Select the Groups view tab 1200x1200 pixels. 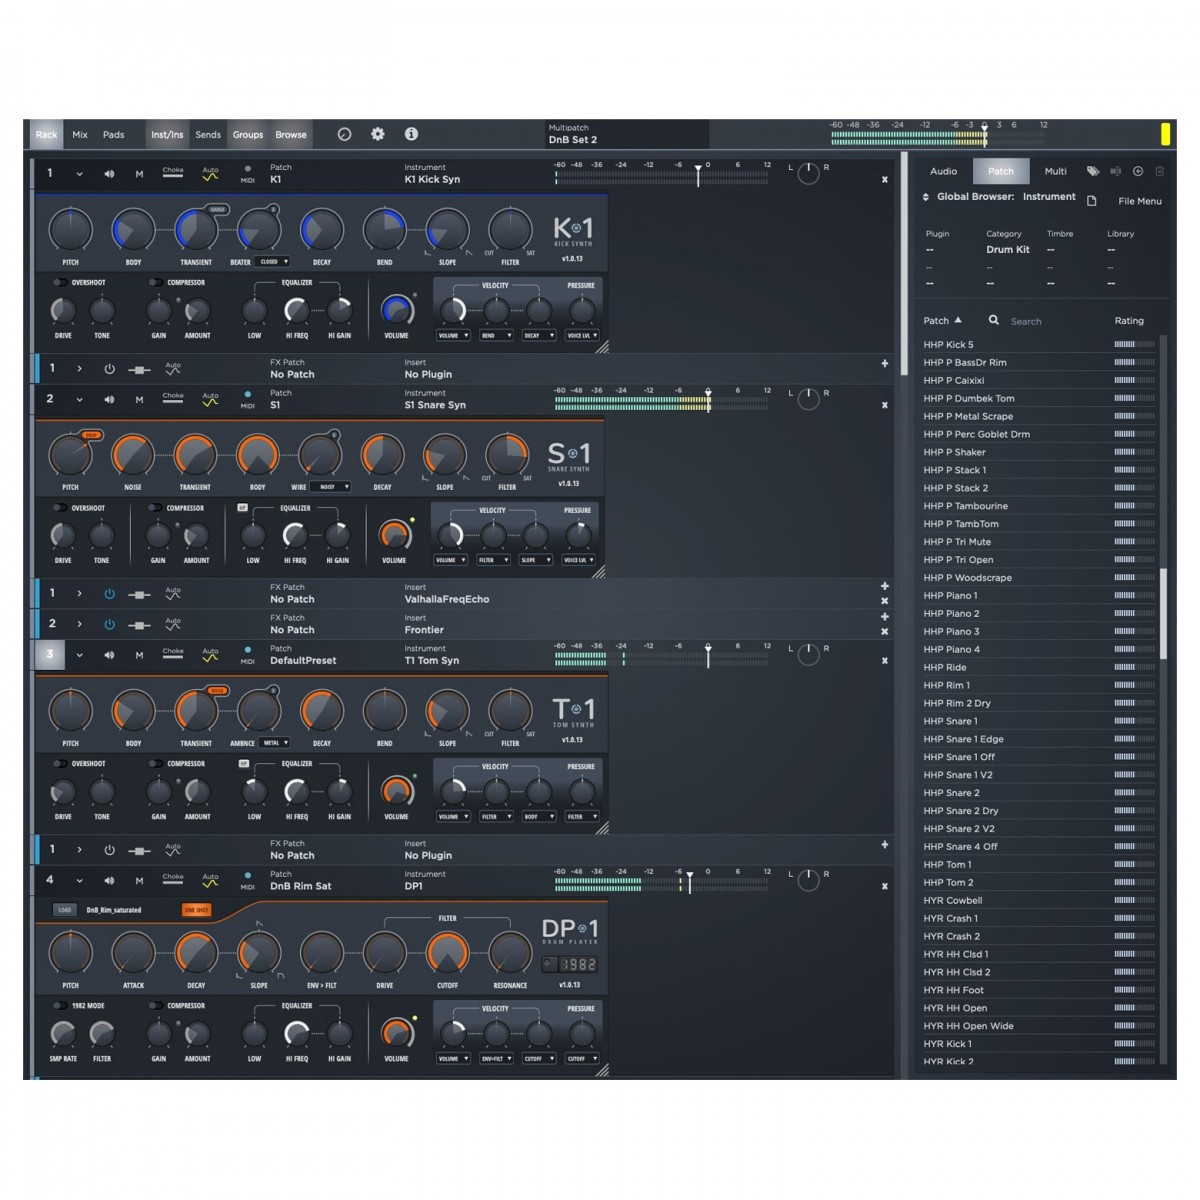click(248, 135)
